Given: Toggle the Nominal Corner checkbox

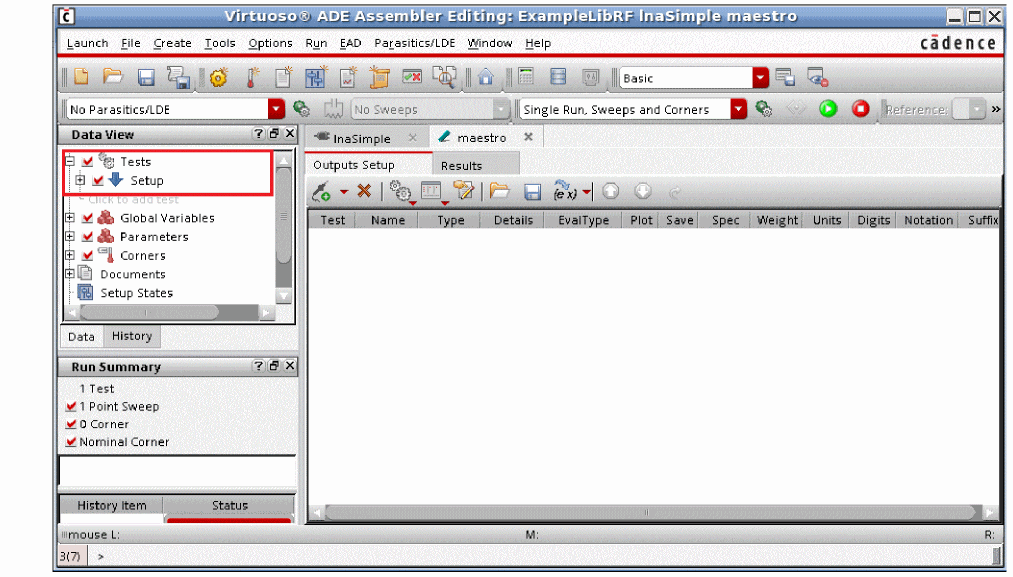Looking at the screenshot, I should click(x=72, y=442).
